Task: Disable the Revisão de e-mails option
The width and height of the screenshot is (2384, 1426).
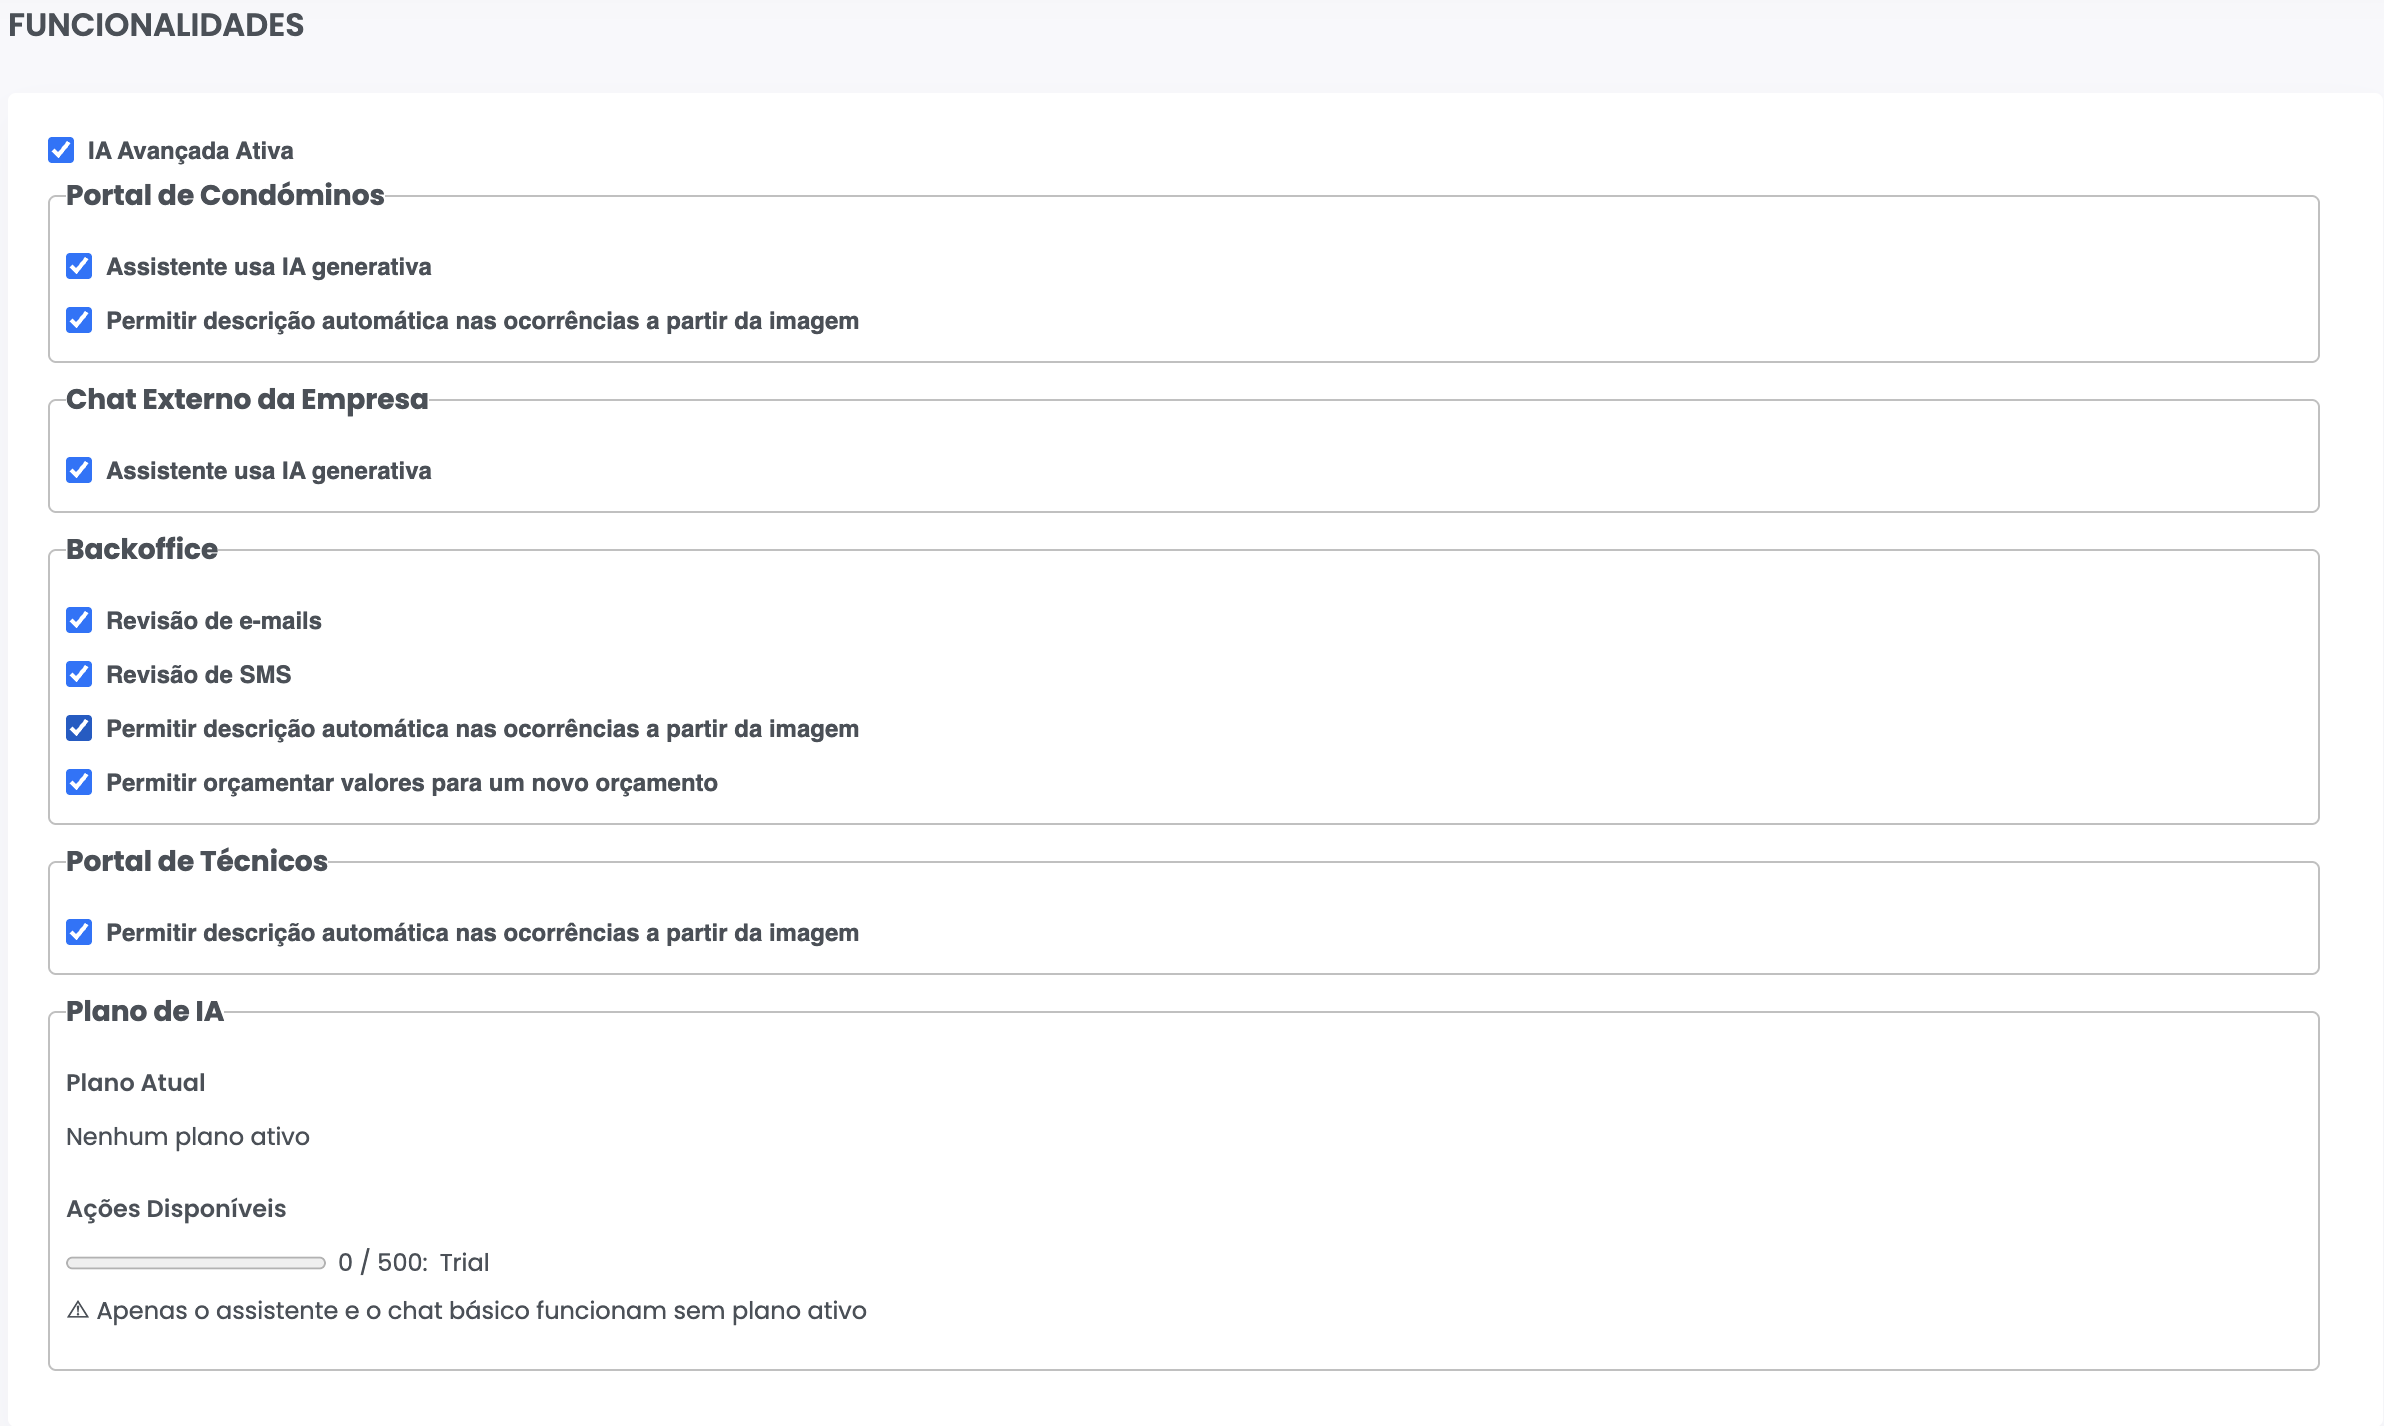Action: point(80,620)
